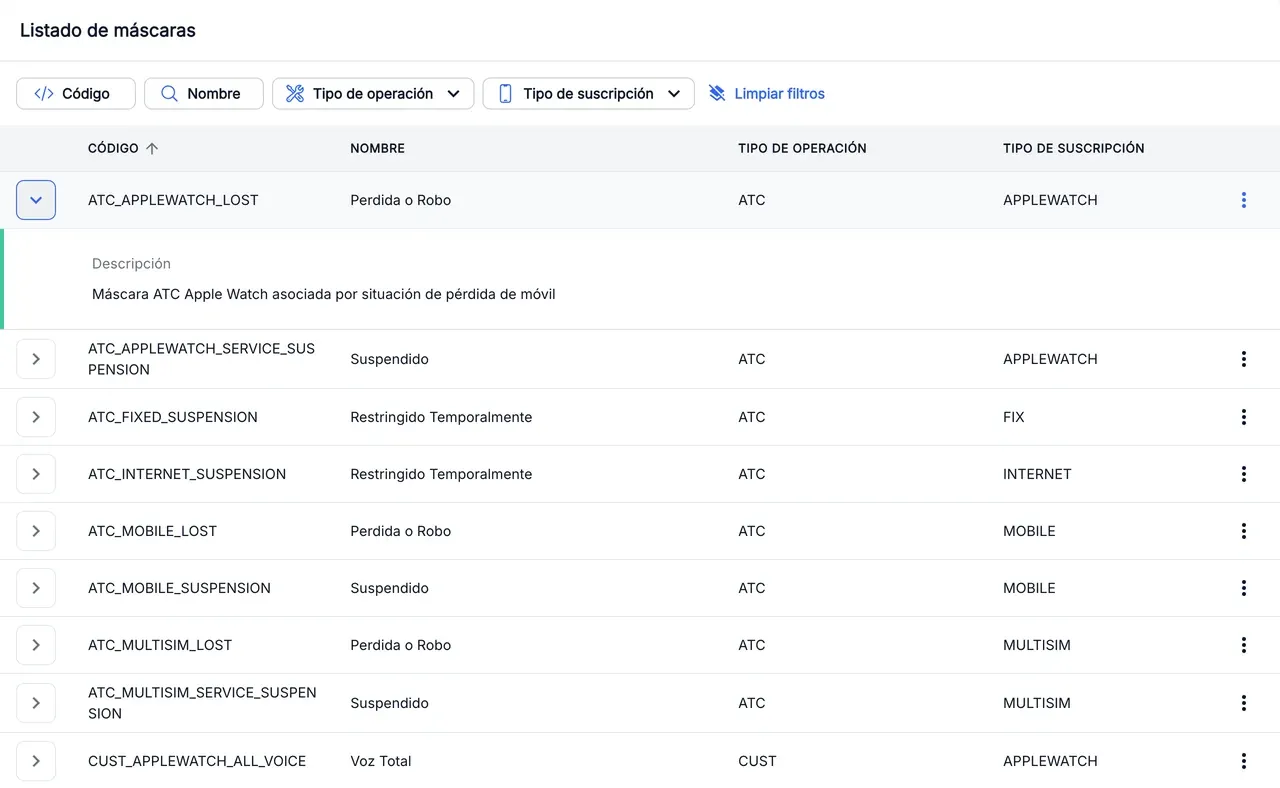Click the FIX subscription type cell
1280x788 pixels.
click(1014, 417)
